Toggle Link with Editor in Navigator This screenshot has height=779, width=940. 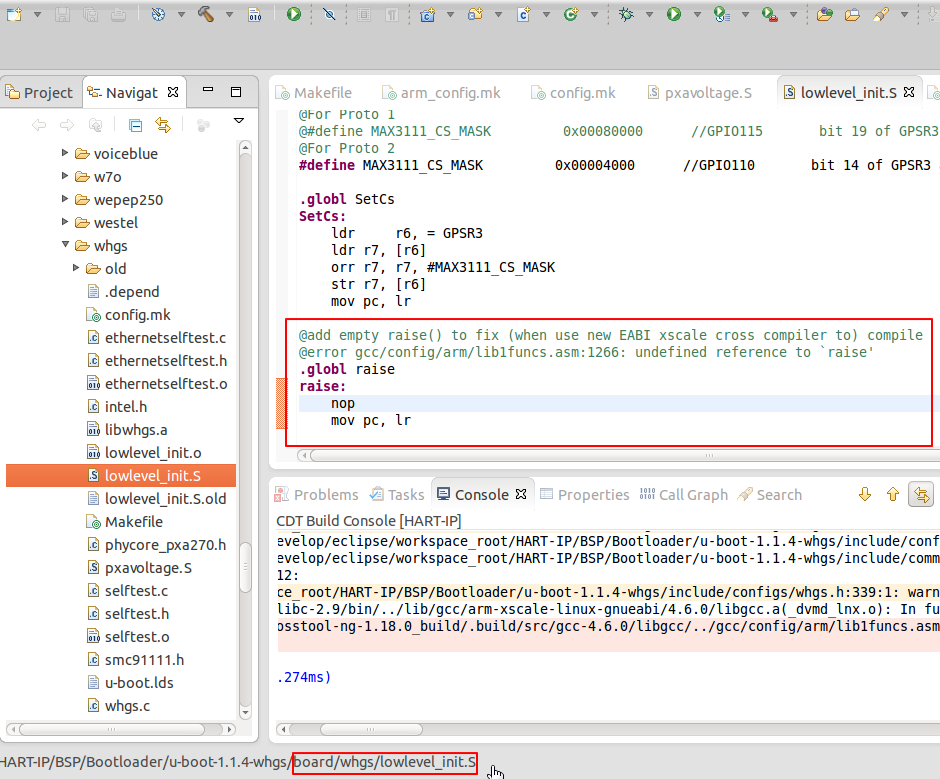163,125
